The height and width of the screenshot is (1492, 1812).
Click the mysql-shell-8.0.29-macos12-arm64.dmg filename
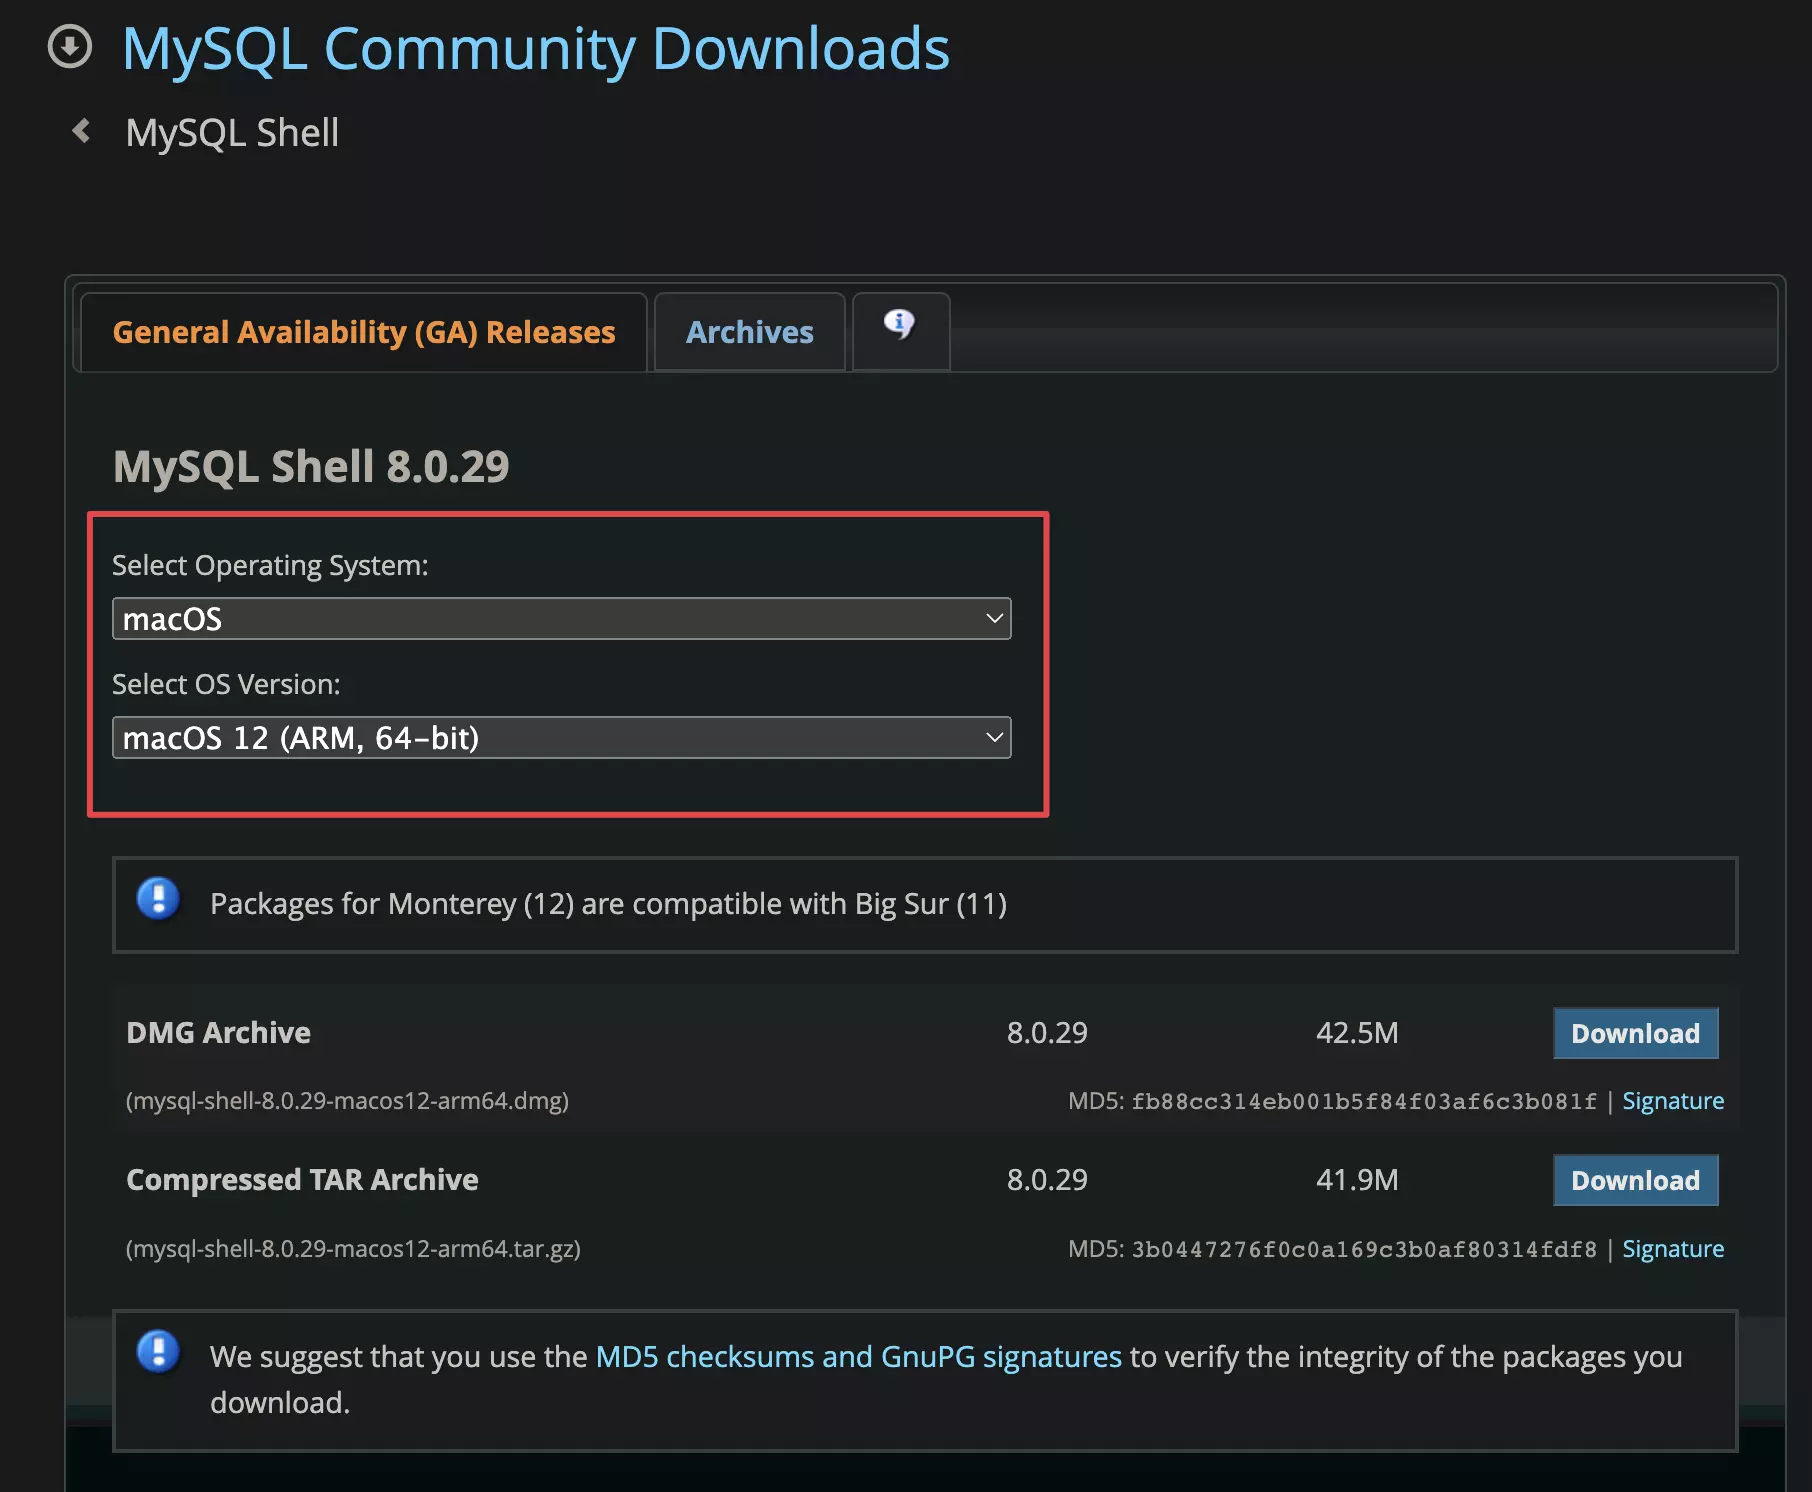click(x=347, y=1101)
